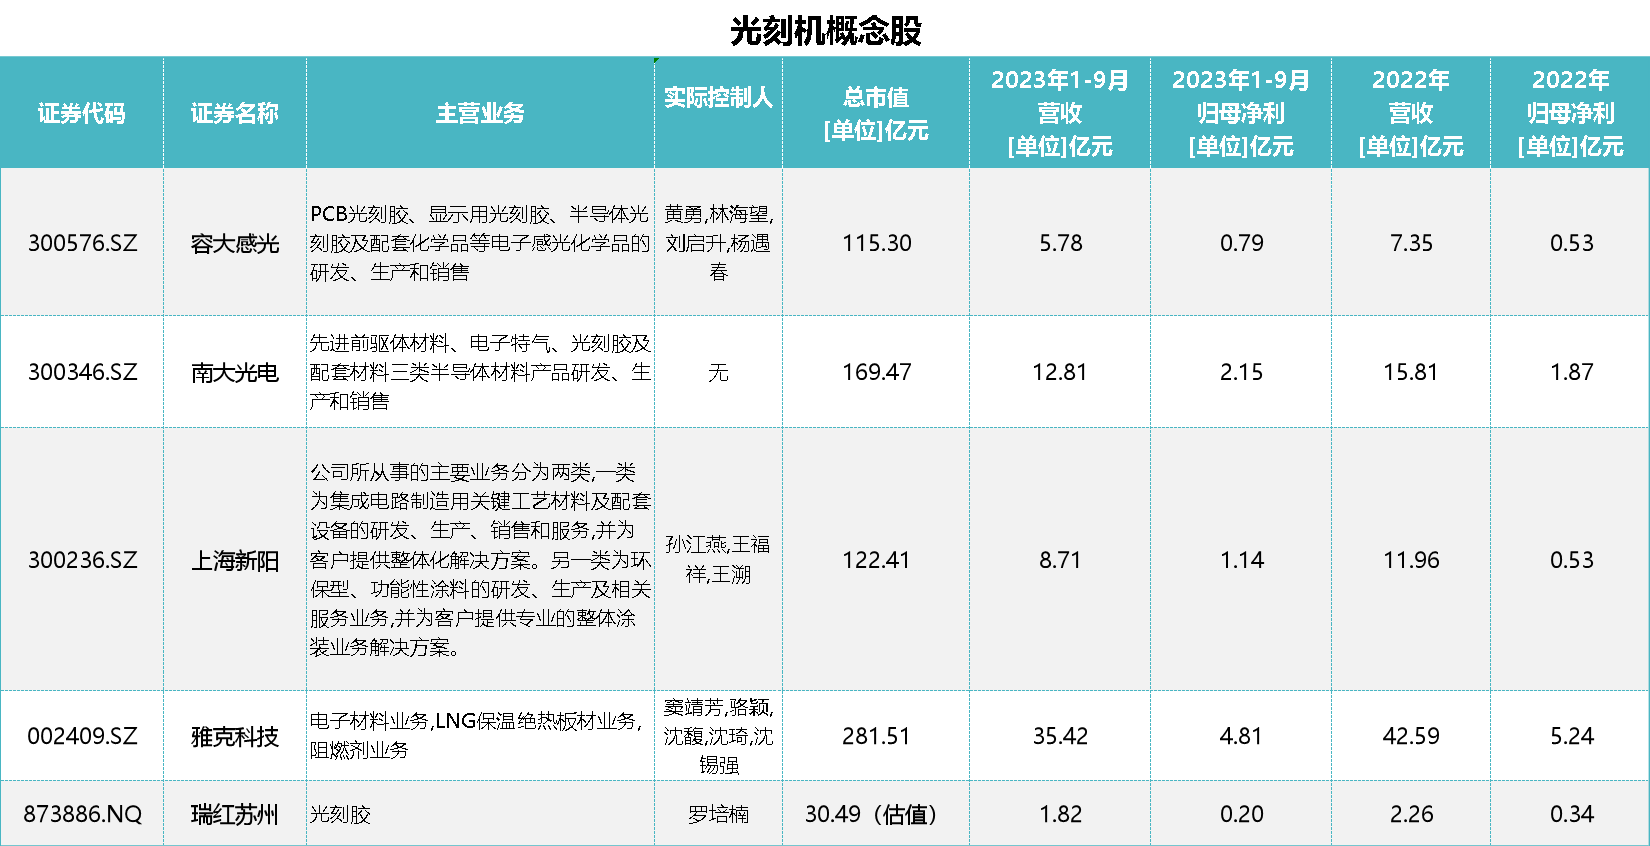Image resolution: width=1650 pixels, height=846 pixels.
Task: Click 2022 revenue value 2.26
Action: [x=1411, y=814]
